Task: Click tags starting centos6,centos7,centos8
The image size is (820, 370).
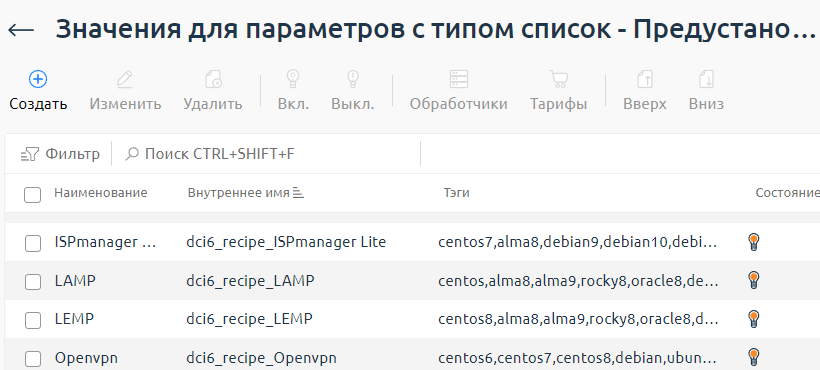Action: point(578,359)
